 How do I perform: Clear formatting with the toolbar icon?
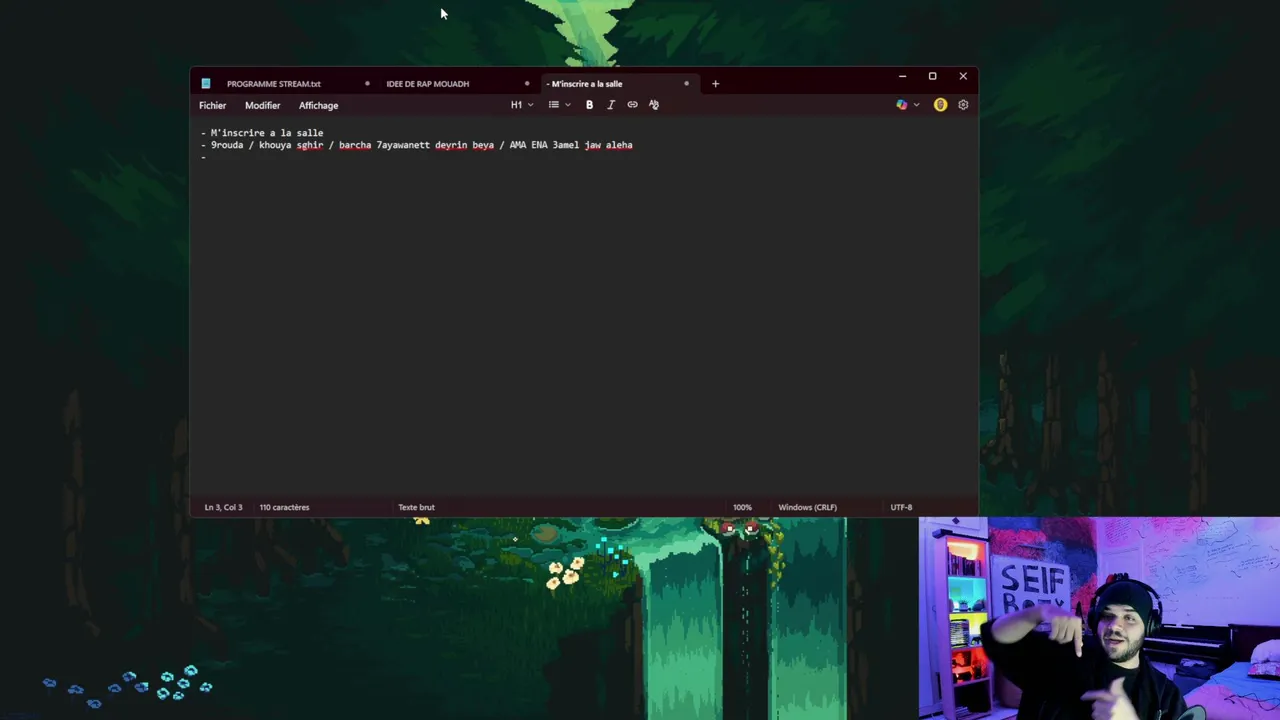pyautogui.click(x=654, y=105)
